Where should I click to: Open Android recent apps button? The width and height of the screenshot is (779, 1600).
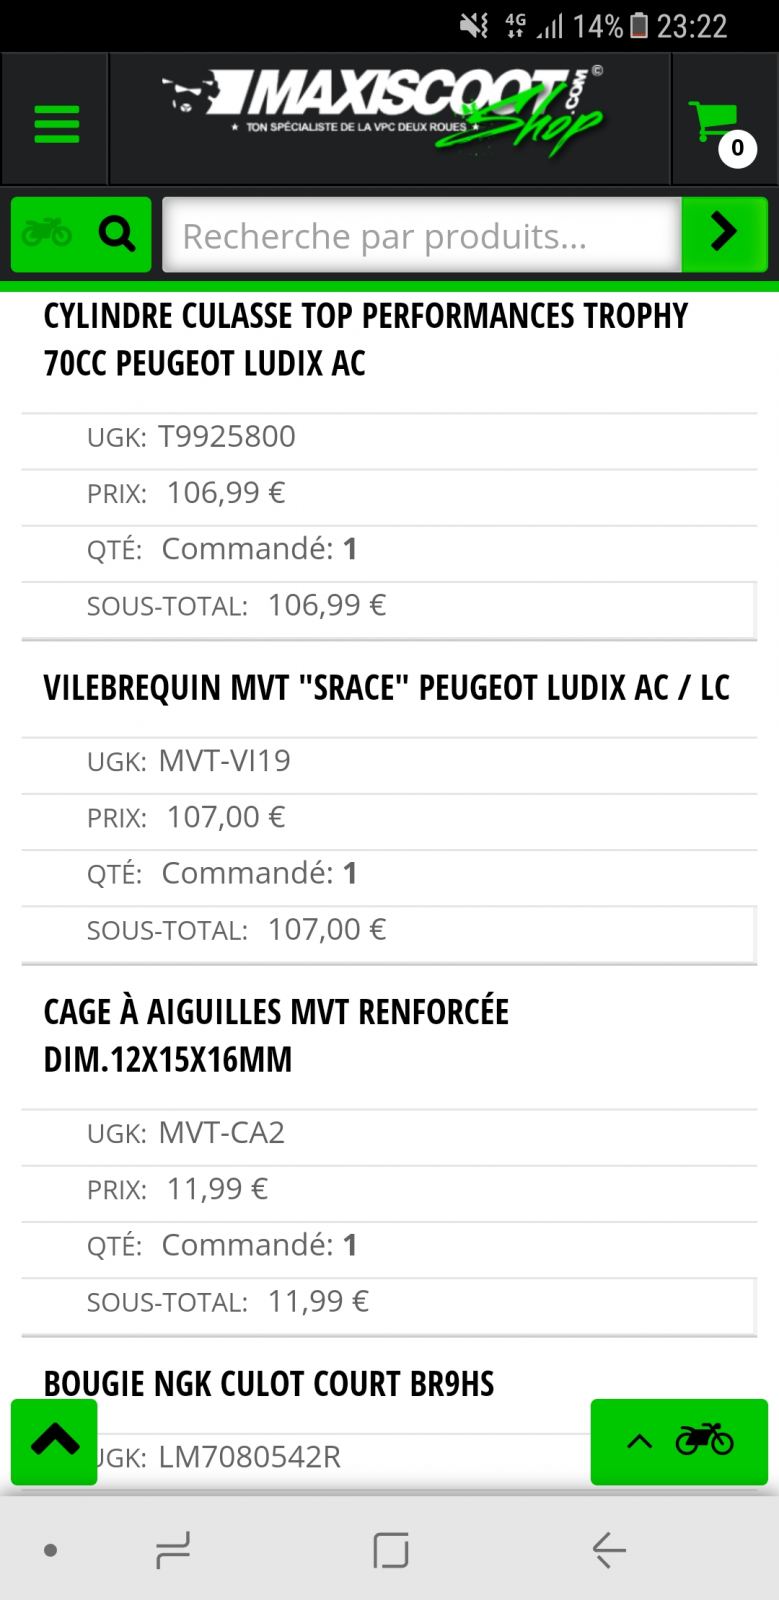pyautogui.click(x=173, y=1550)
